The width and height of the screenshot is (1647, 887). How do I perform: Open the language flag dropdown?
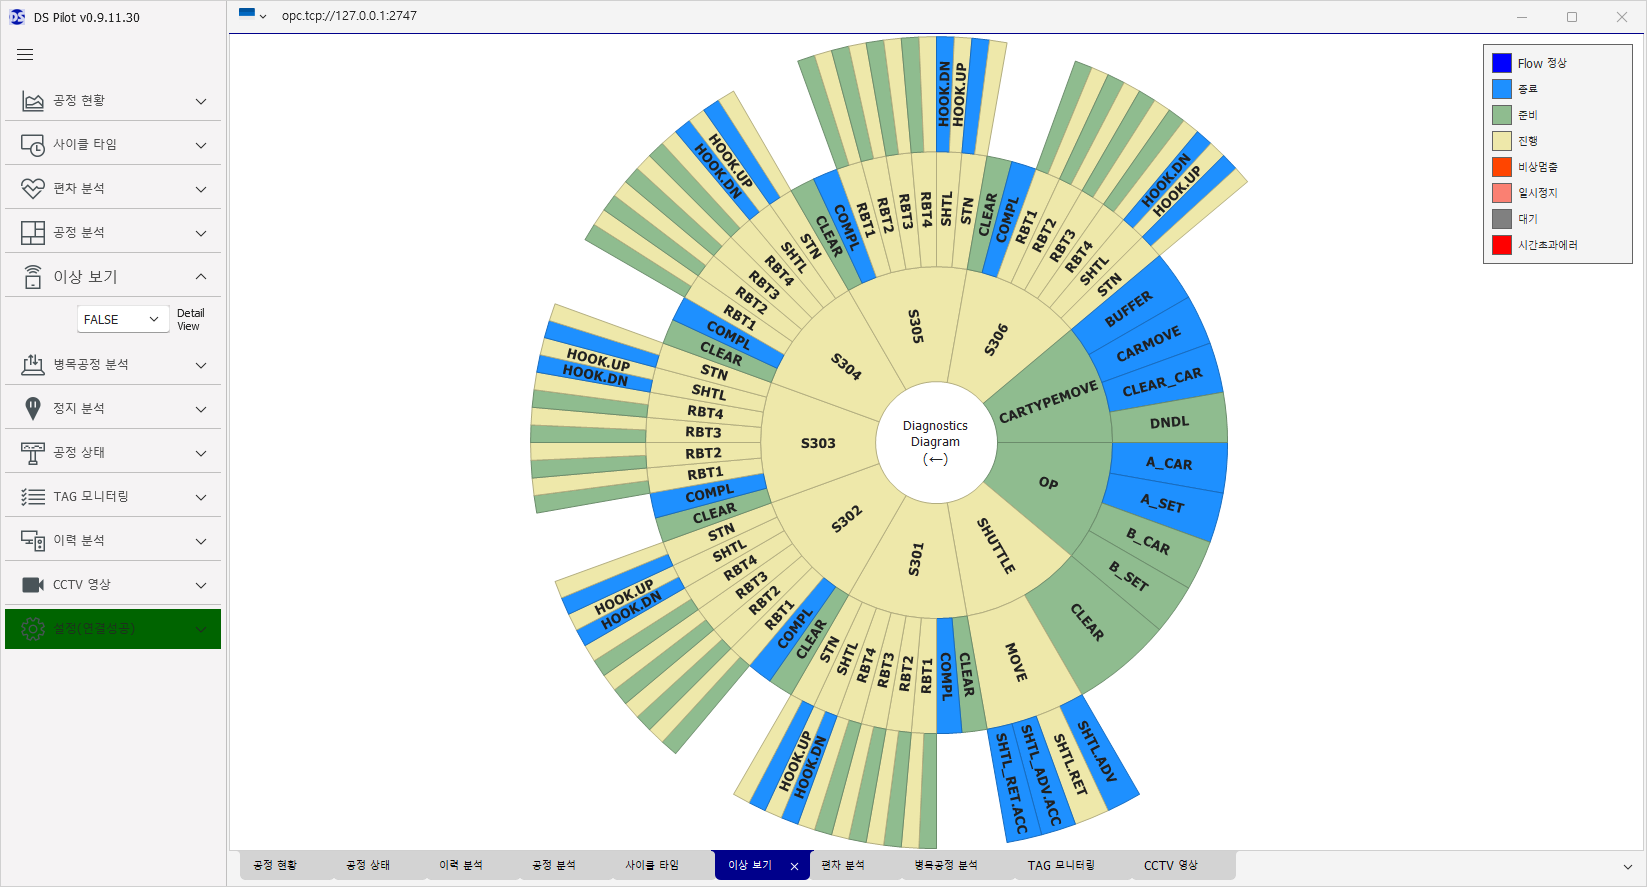[x=252, y=15]
